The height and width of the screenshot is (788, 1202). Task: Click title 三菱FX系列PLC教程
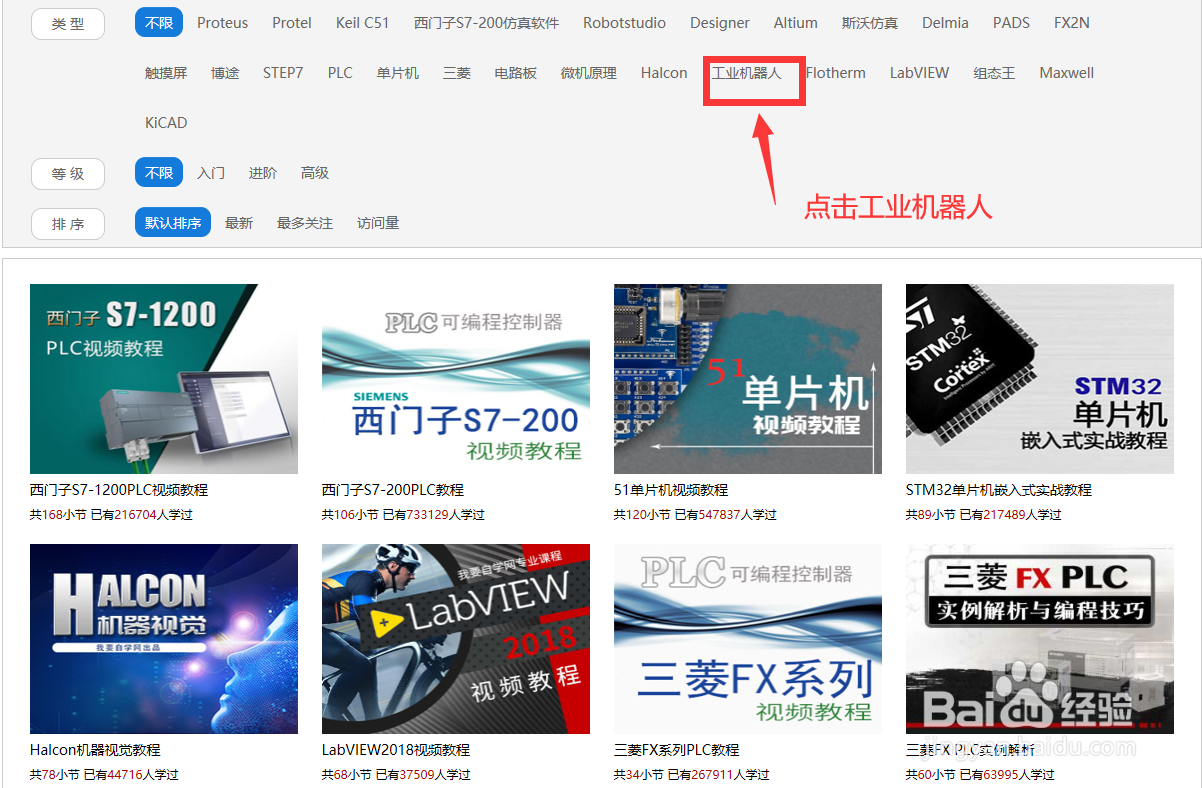coord(677,750)
